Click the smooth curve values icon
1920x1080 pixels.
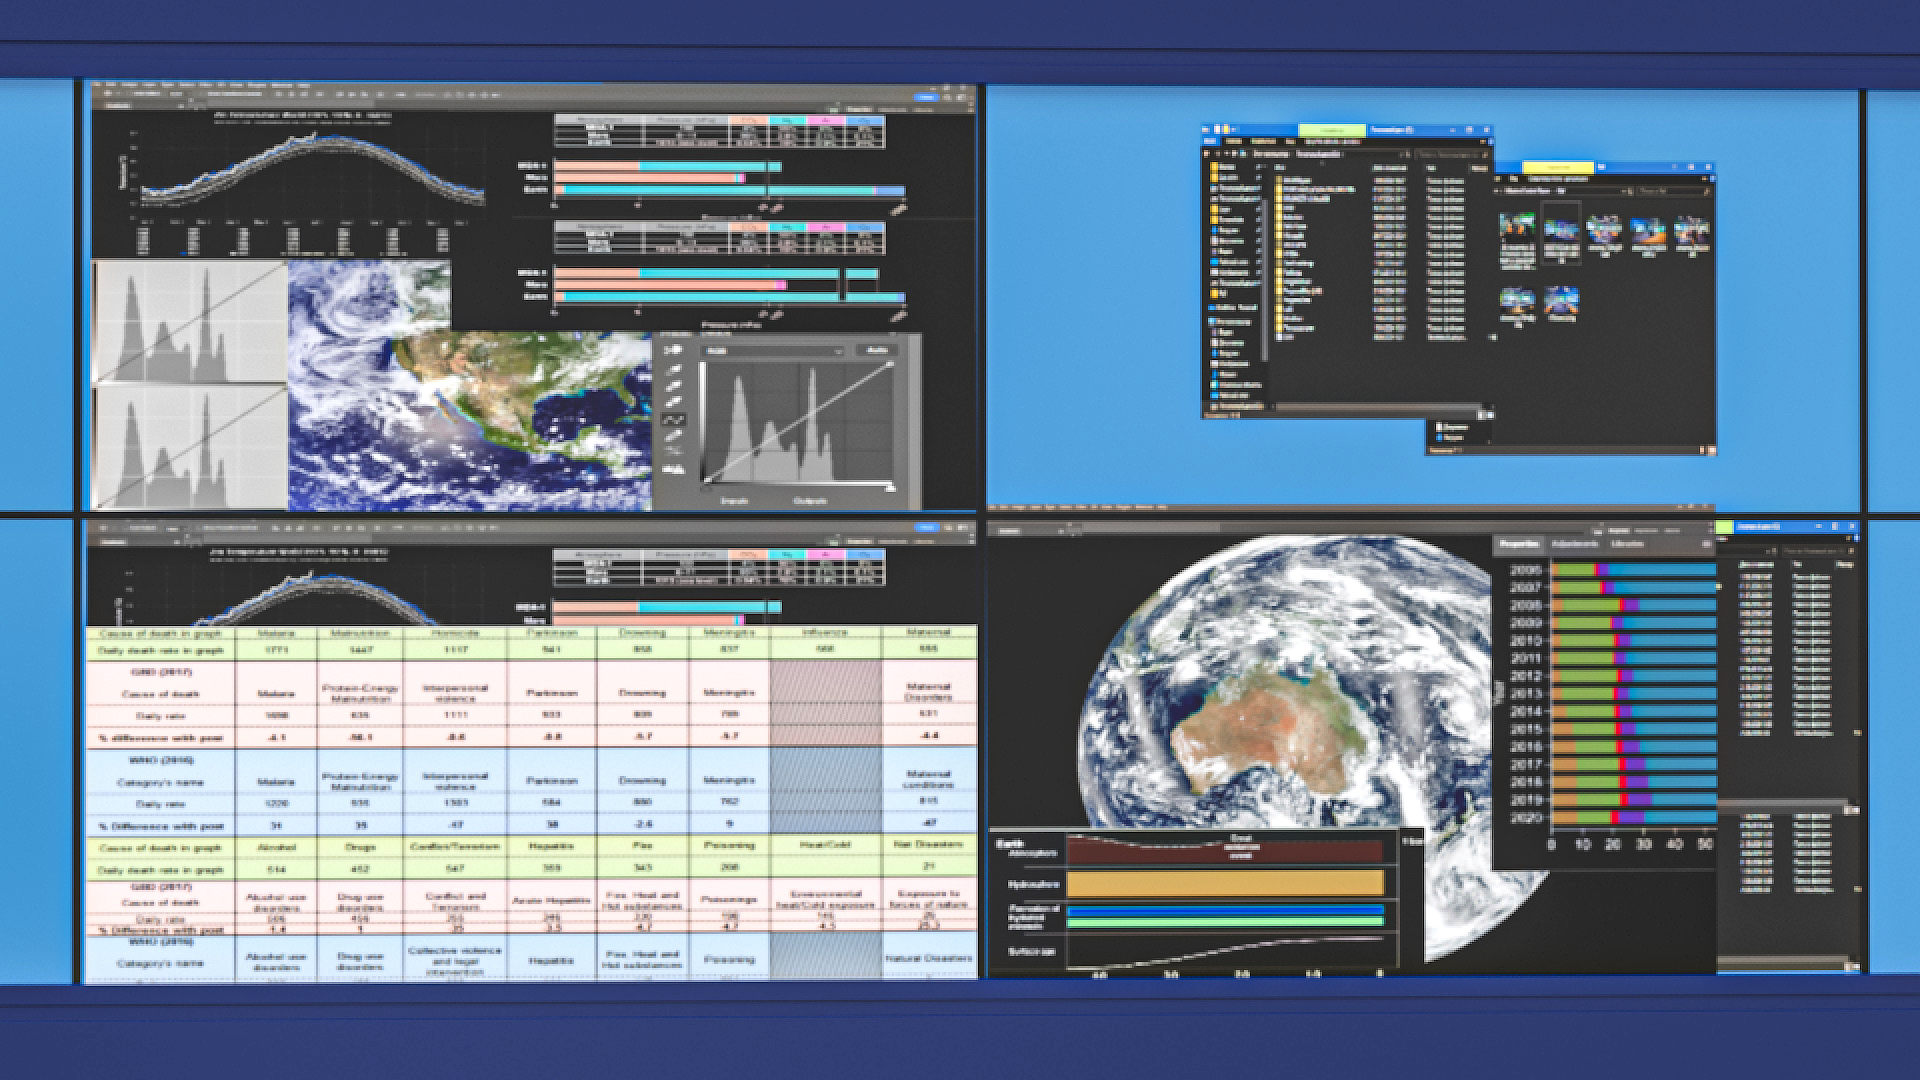coord(674,452)
